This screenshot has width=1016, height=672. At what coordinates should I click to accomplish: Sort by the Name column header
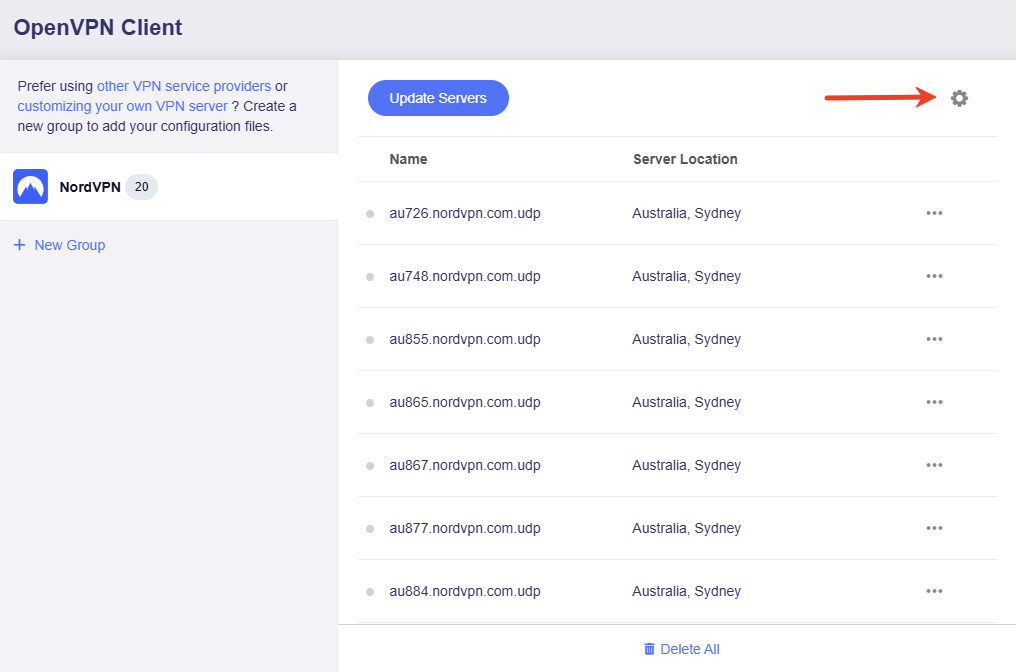point(408,159)
